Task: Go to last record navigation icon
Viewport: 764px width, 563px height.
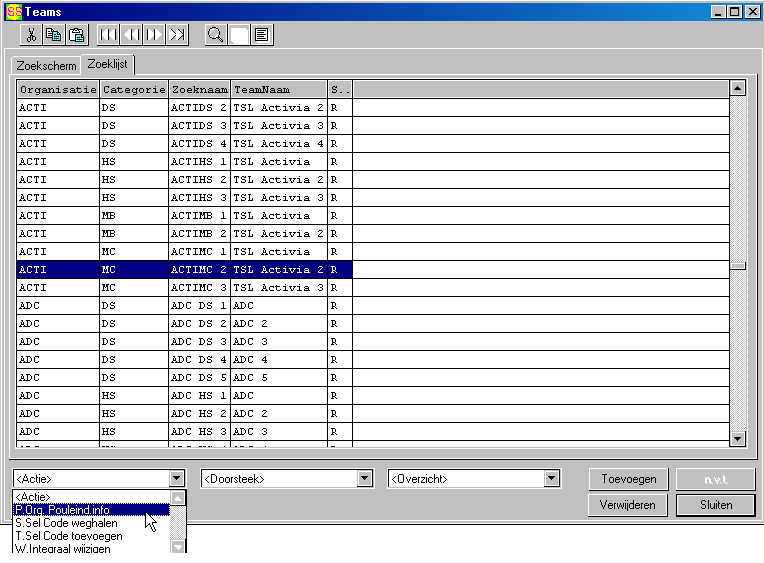Action: (177, 35)
